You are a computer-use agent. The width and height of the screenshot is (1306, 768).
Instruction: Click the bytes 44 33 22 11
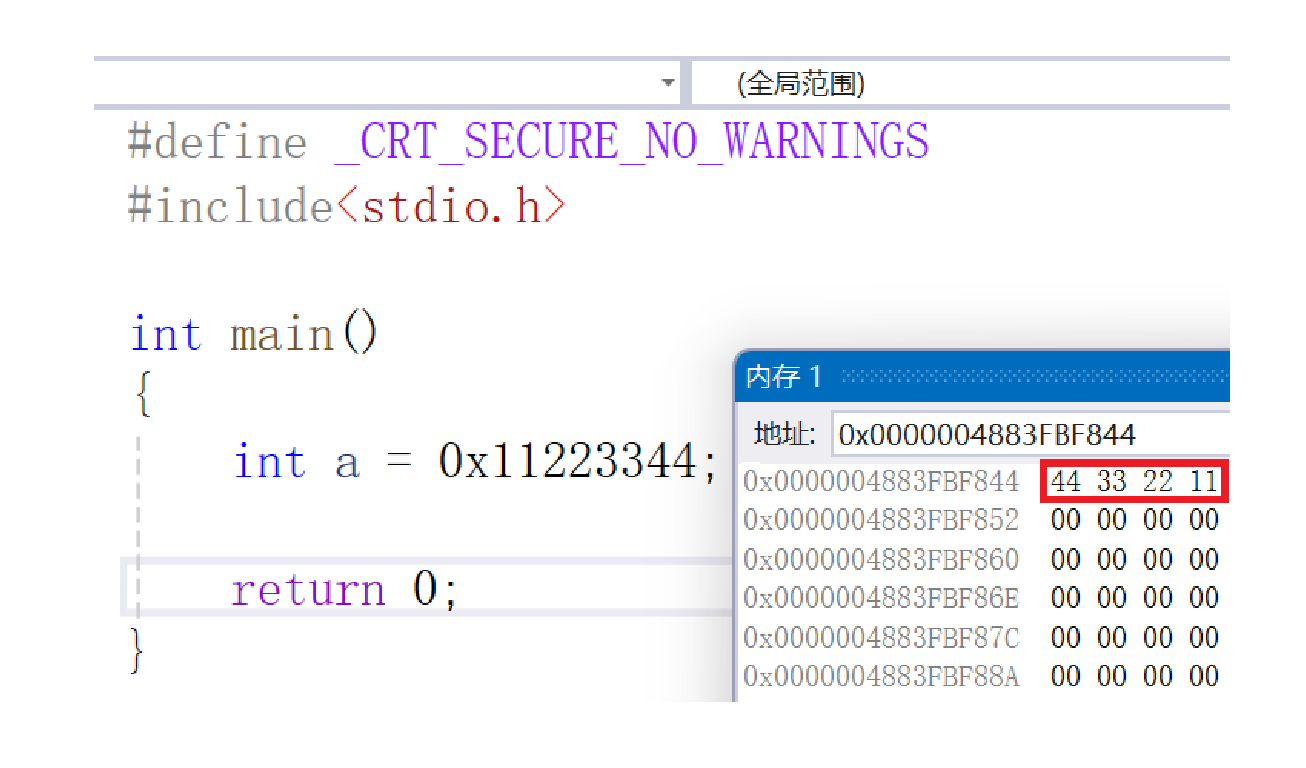click(x=1134, y=482)
